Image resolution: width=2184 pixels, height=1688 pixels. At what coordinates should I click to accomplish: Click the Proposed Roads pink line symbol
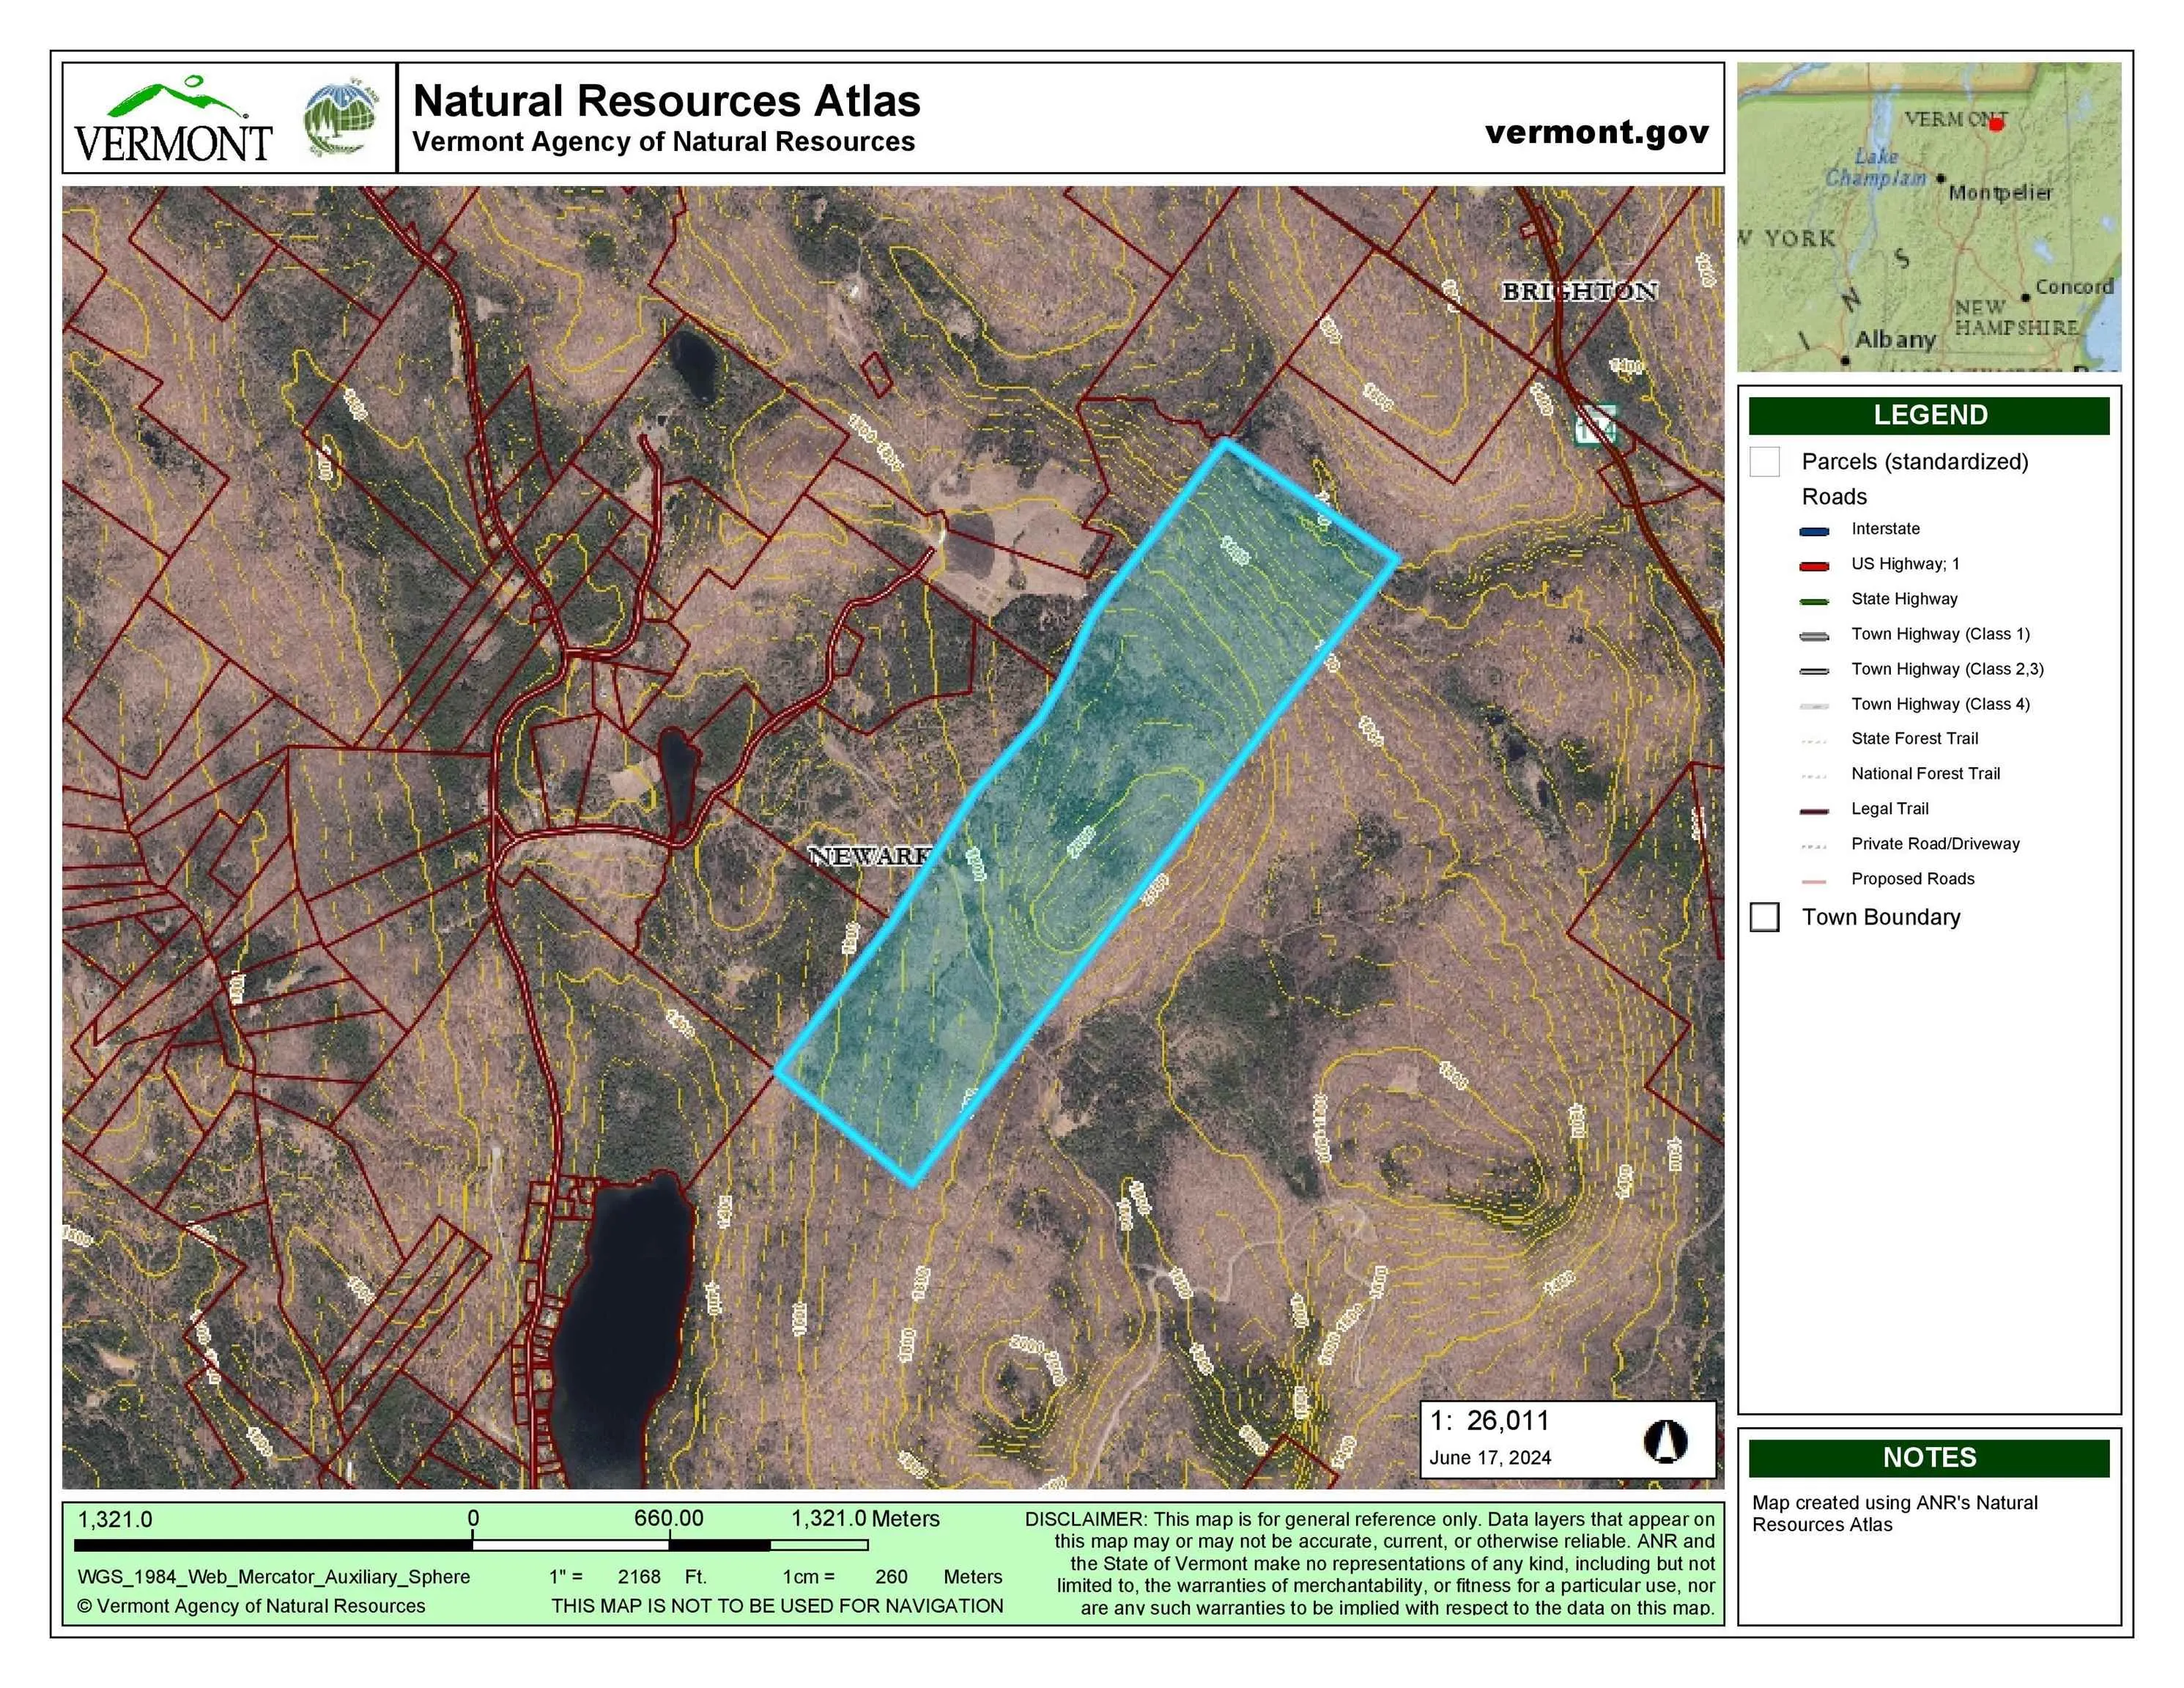pos(1814,881)
